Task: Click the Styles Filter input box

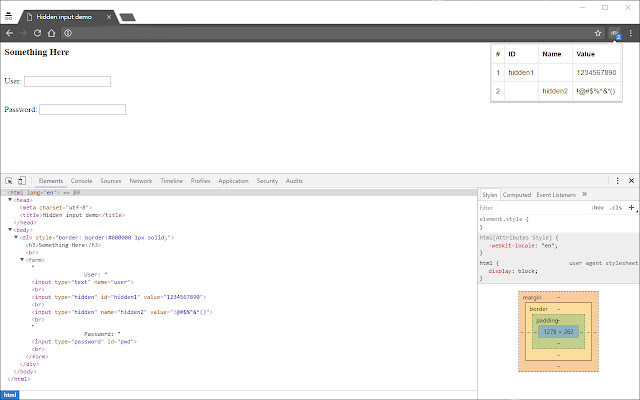Action: (x=533, y=208)
